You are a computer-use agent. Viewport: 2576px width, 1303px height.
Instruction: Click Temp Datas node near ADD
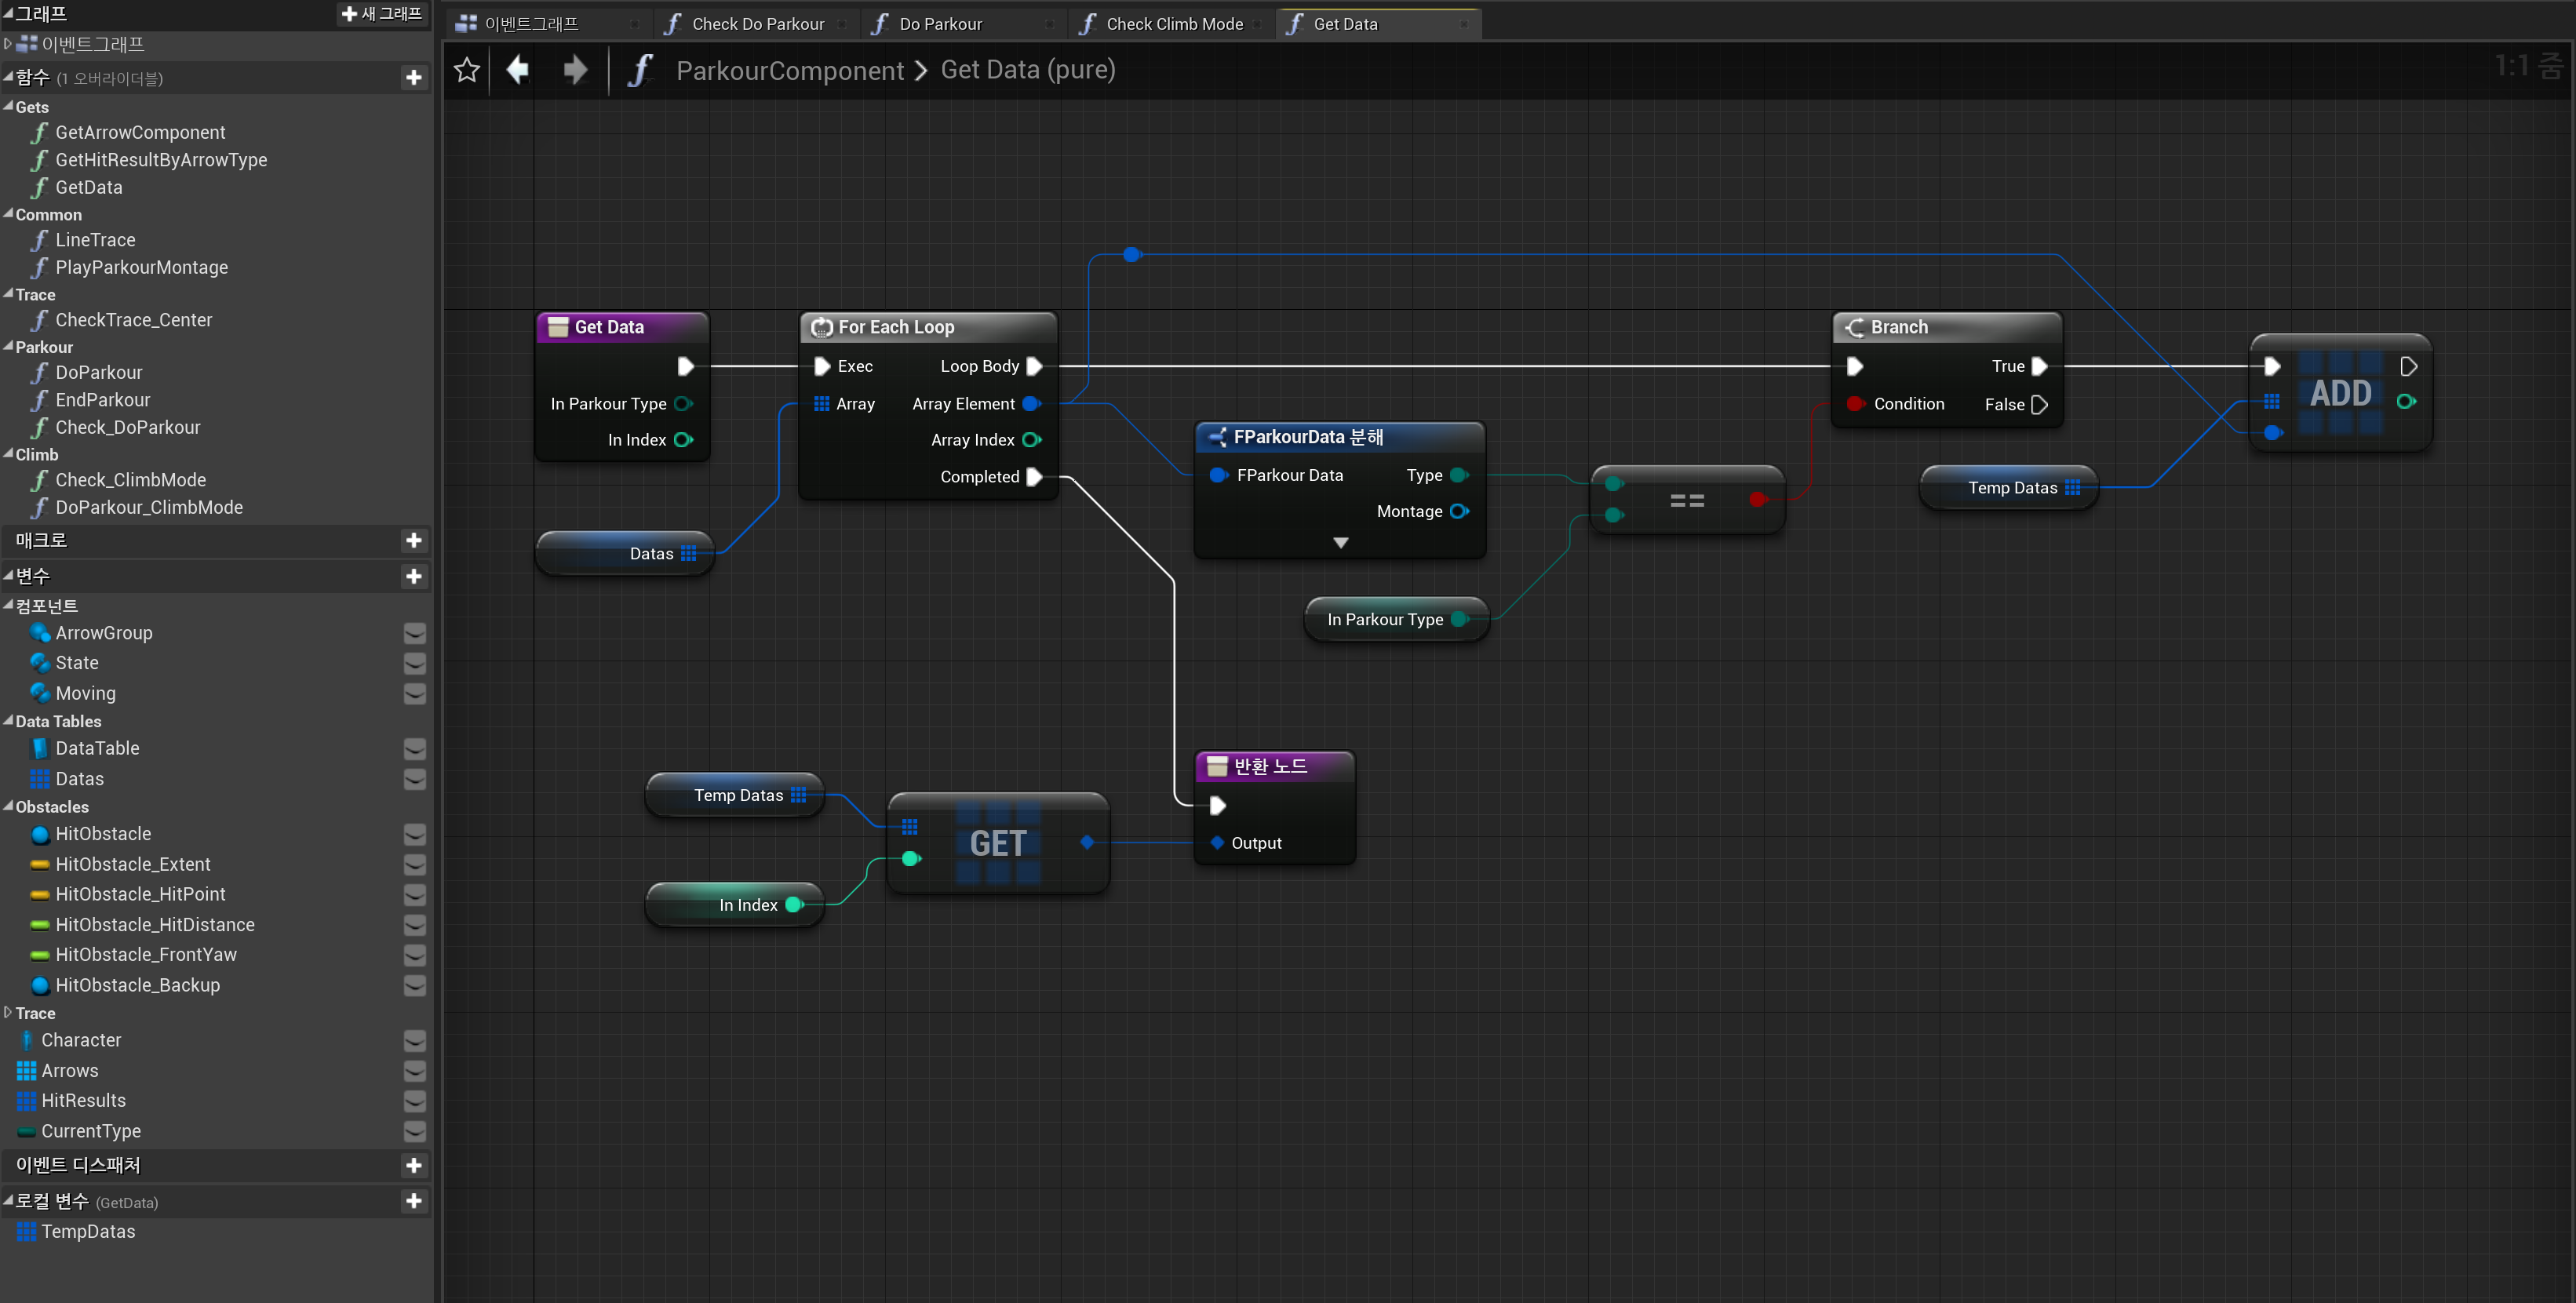(2009, 487)
